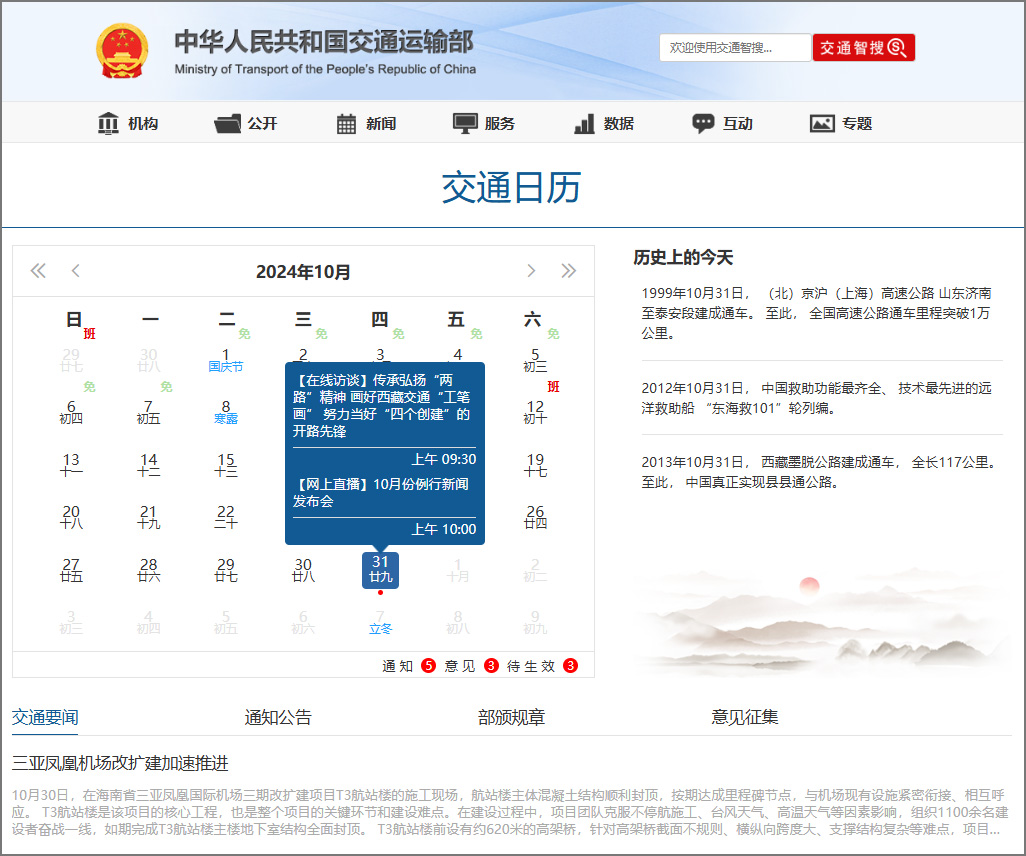The width and height of the screenshot is (1026, 856).
Task: Click the 通知 filter label
Action: coord(397,666)
